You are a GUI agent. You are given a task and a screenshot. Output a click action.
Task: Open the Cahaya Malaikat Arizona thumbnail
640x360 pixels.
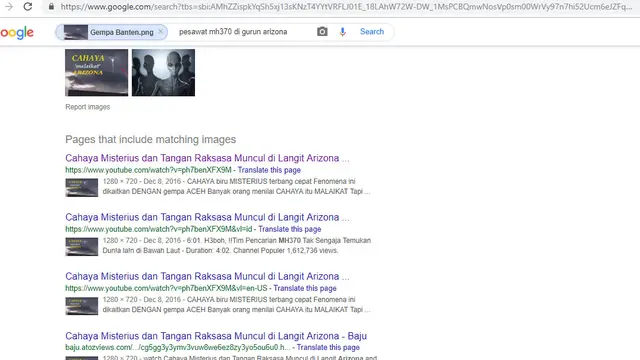tap(96, 73)
